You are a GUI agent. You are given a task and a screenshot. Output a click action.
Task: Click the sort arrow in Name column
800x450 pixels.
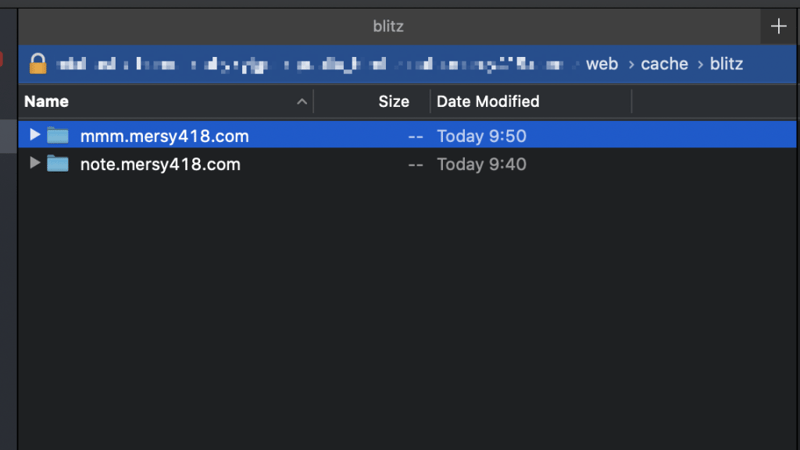pos(302,101)
